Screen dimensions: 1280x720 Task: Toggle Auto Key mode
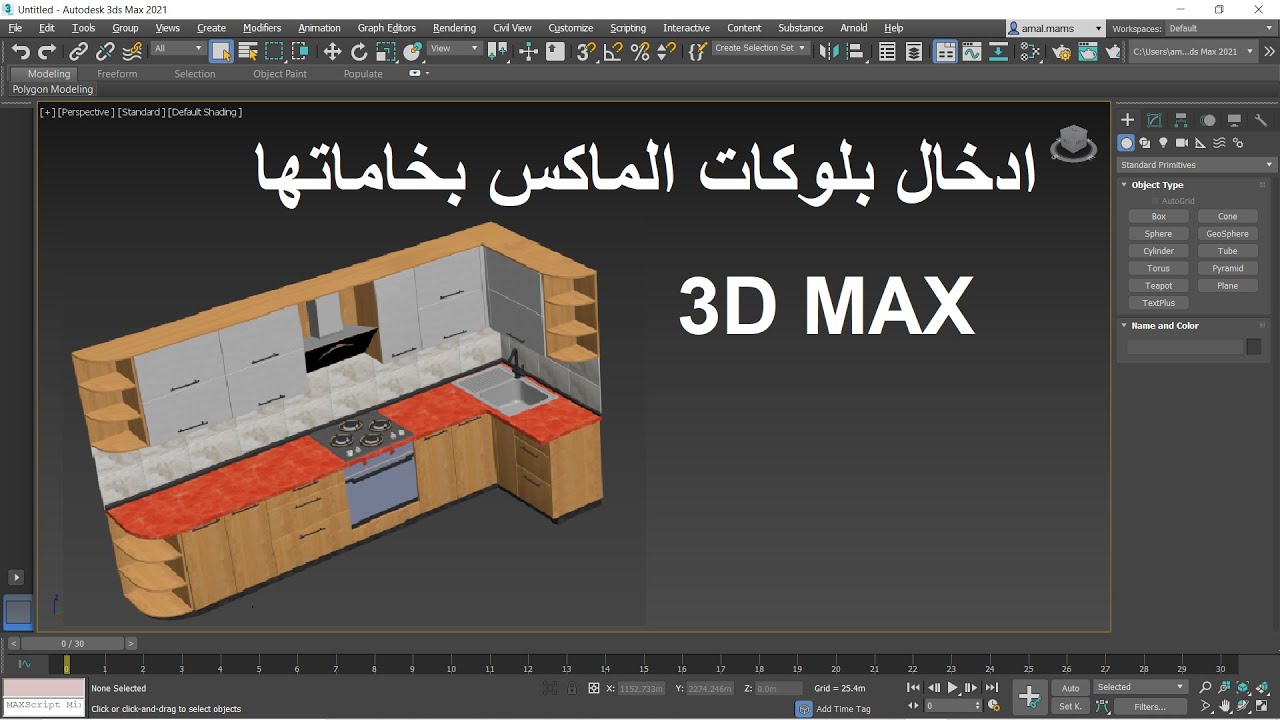point(1070,688)
